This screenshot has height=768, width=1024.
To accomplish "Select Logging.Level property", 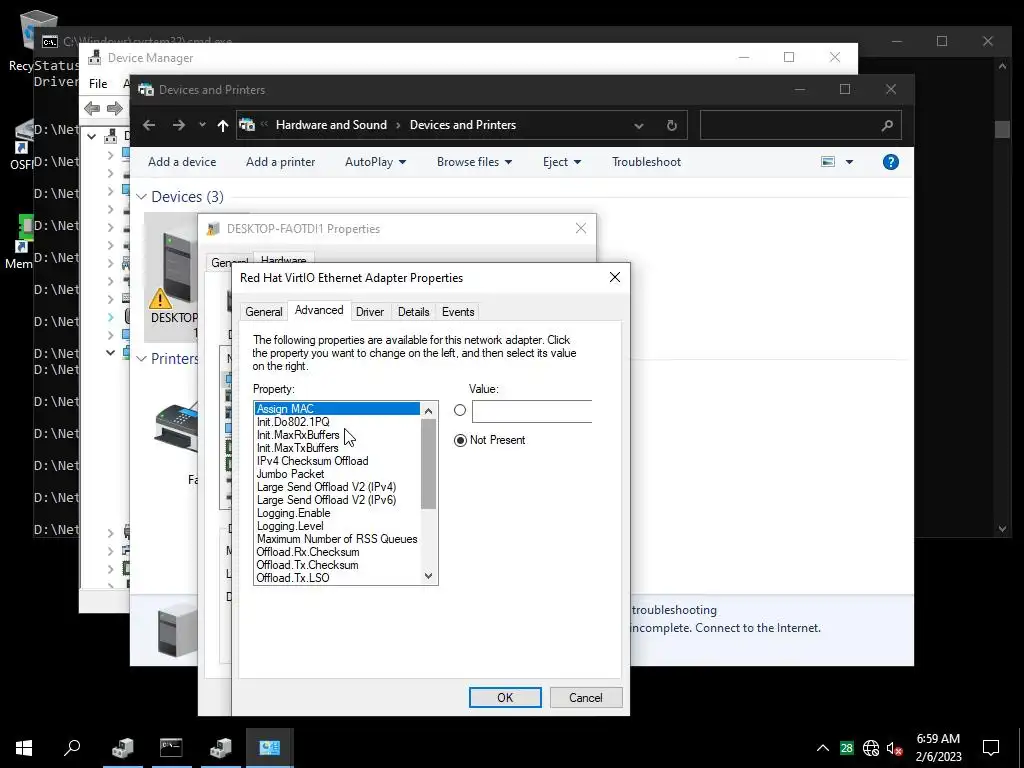I will click(x=290, y=526).
